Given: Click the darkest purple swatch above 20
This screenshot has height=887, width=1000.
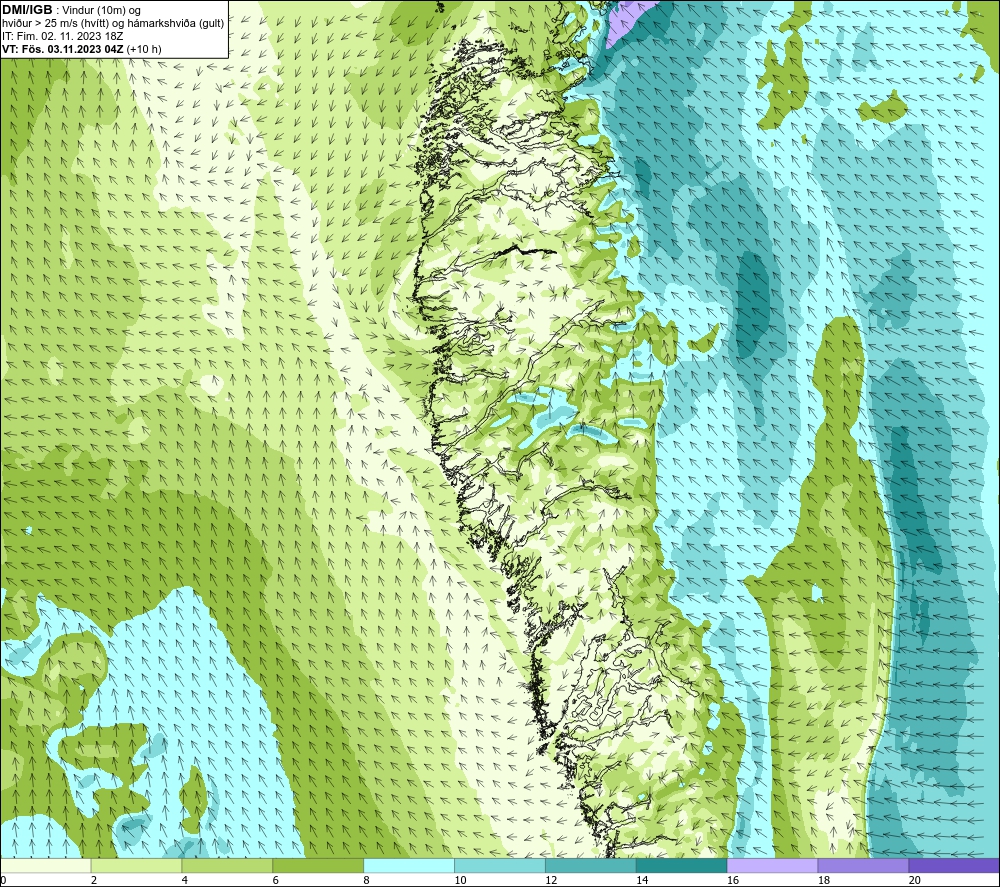Looking at the screenshot, I should (954, 865).
